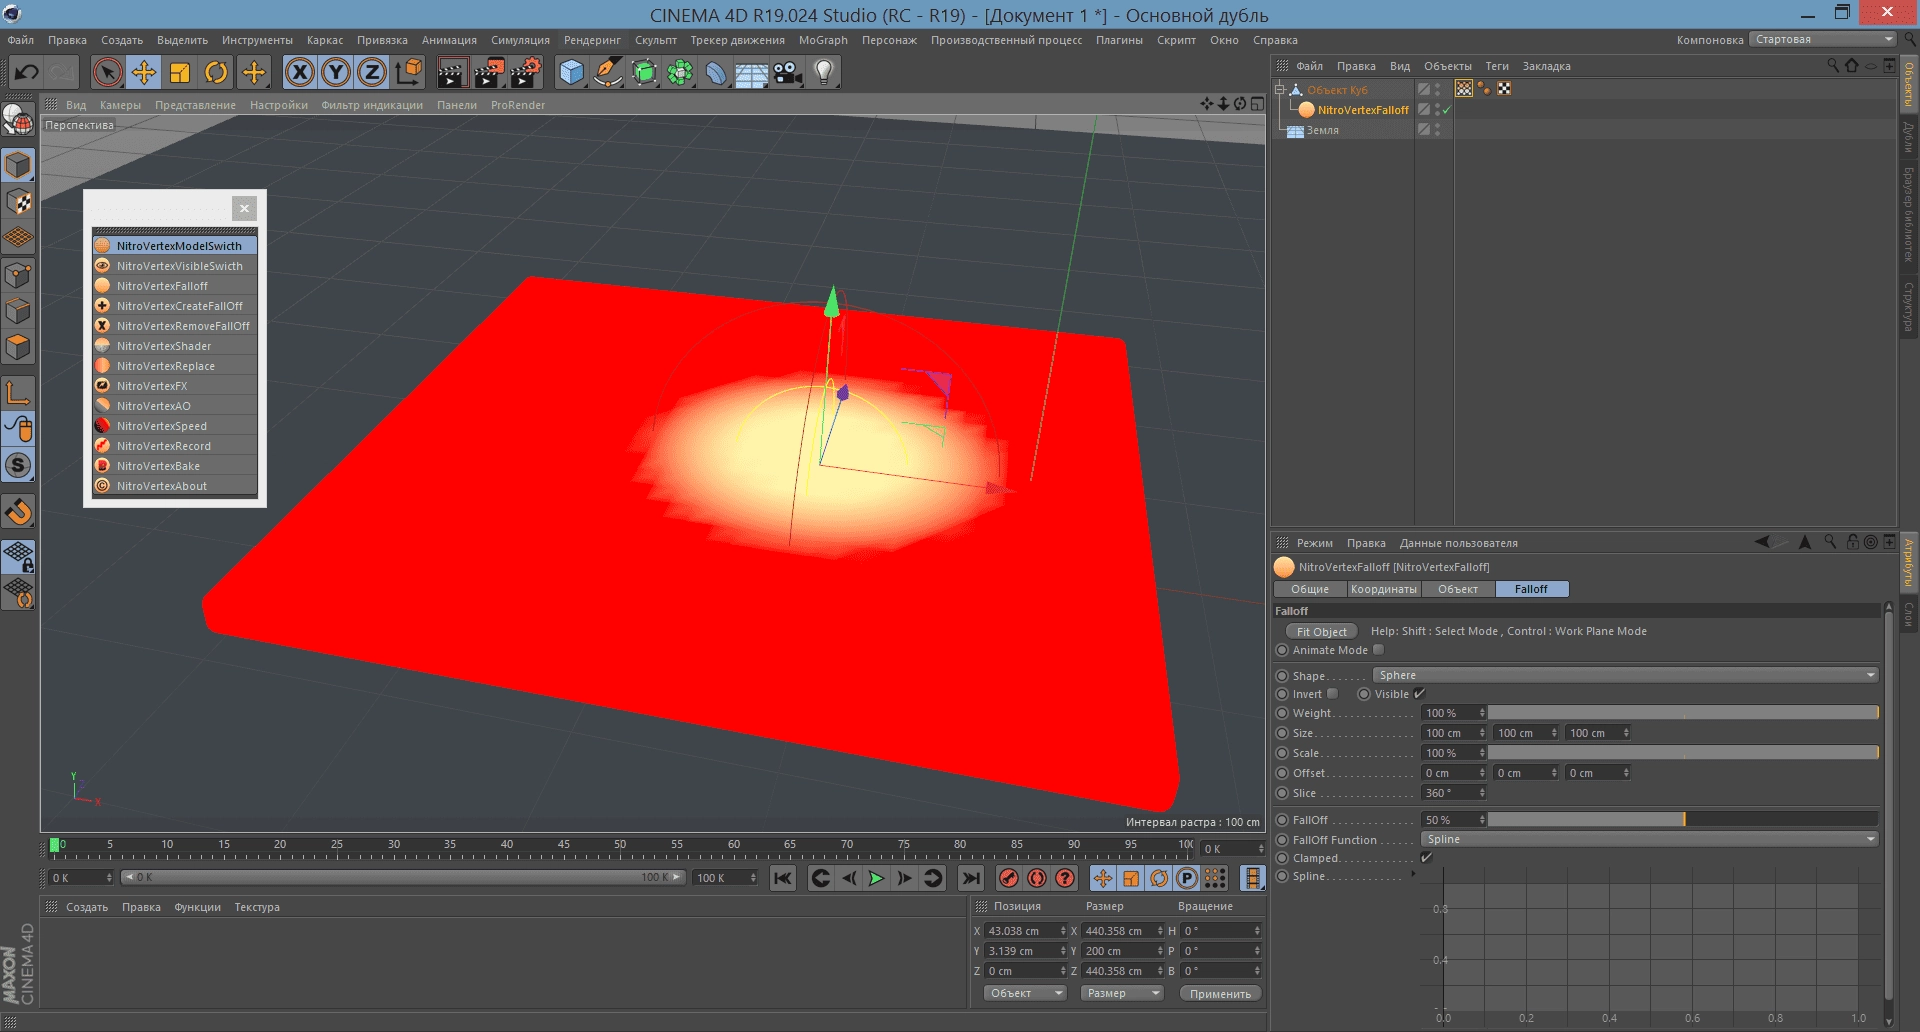Switch to the Общие tab
1920x1032 pixels.
(x=1310, y=589)
